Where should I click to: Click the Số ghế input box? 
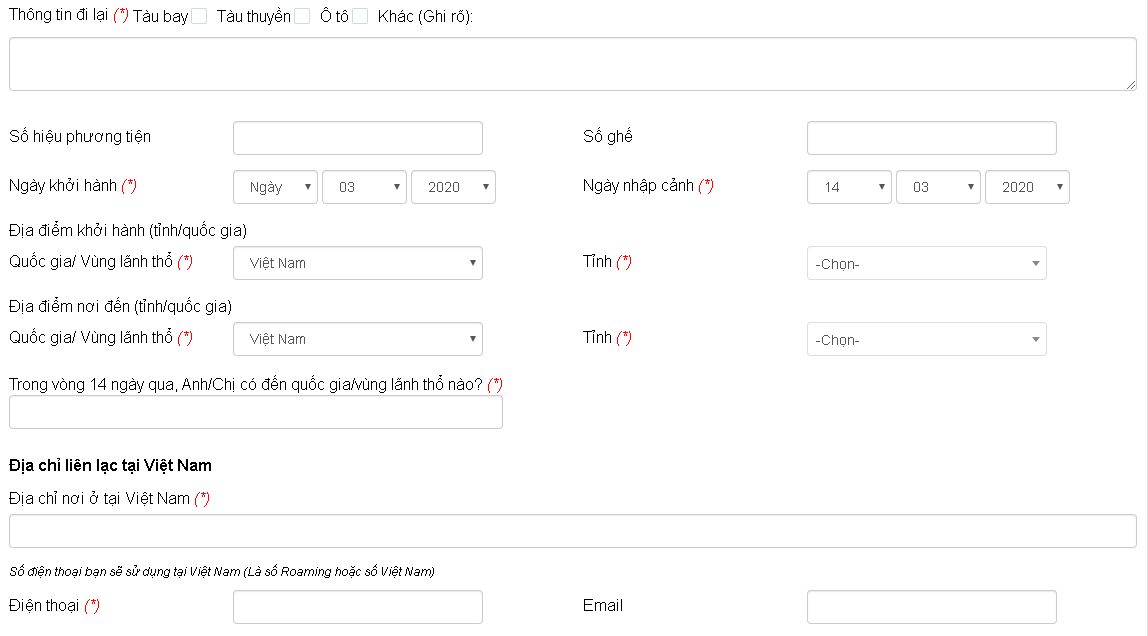click(x=932, y=138)
